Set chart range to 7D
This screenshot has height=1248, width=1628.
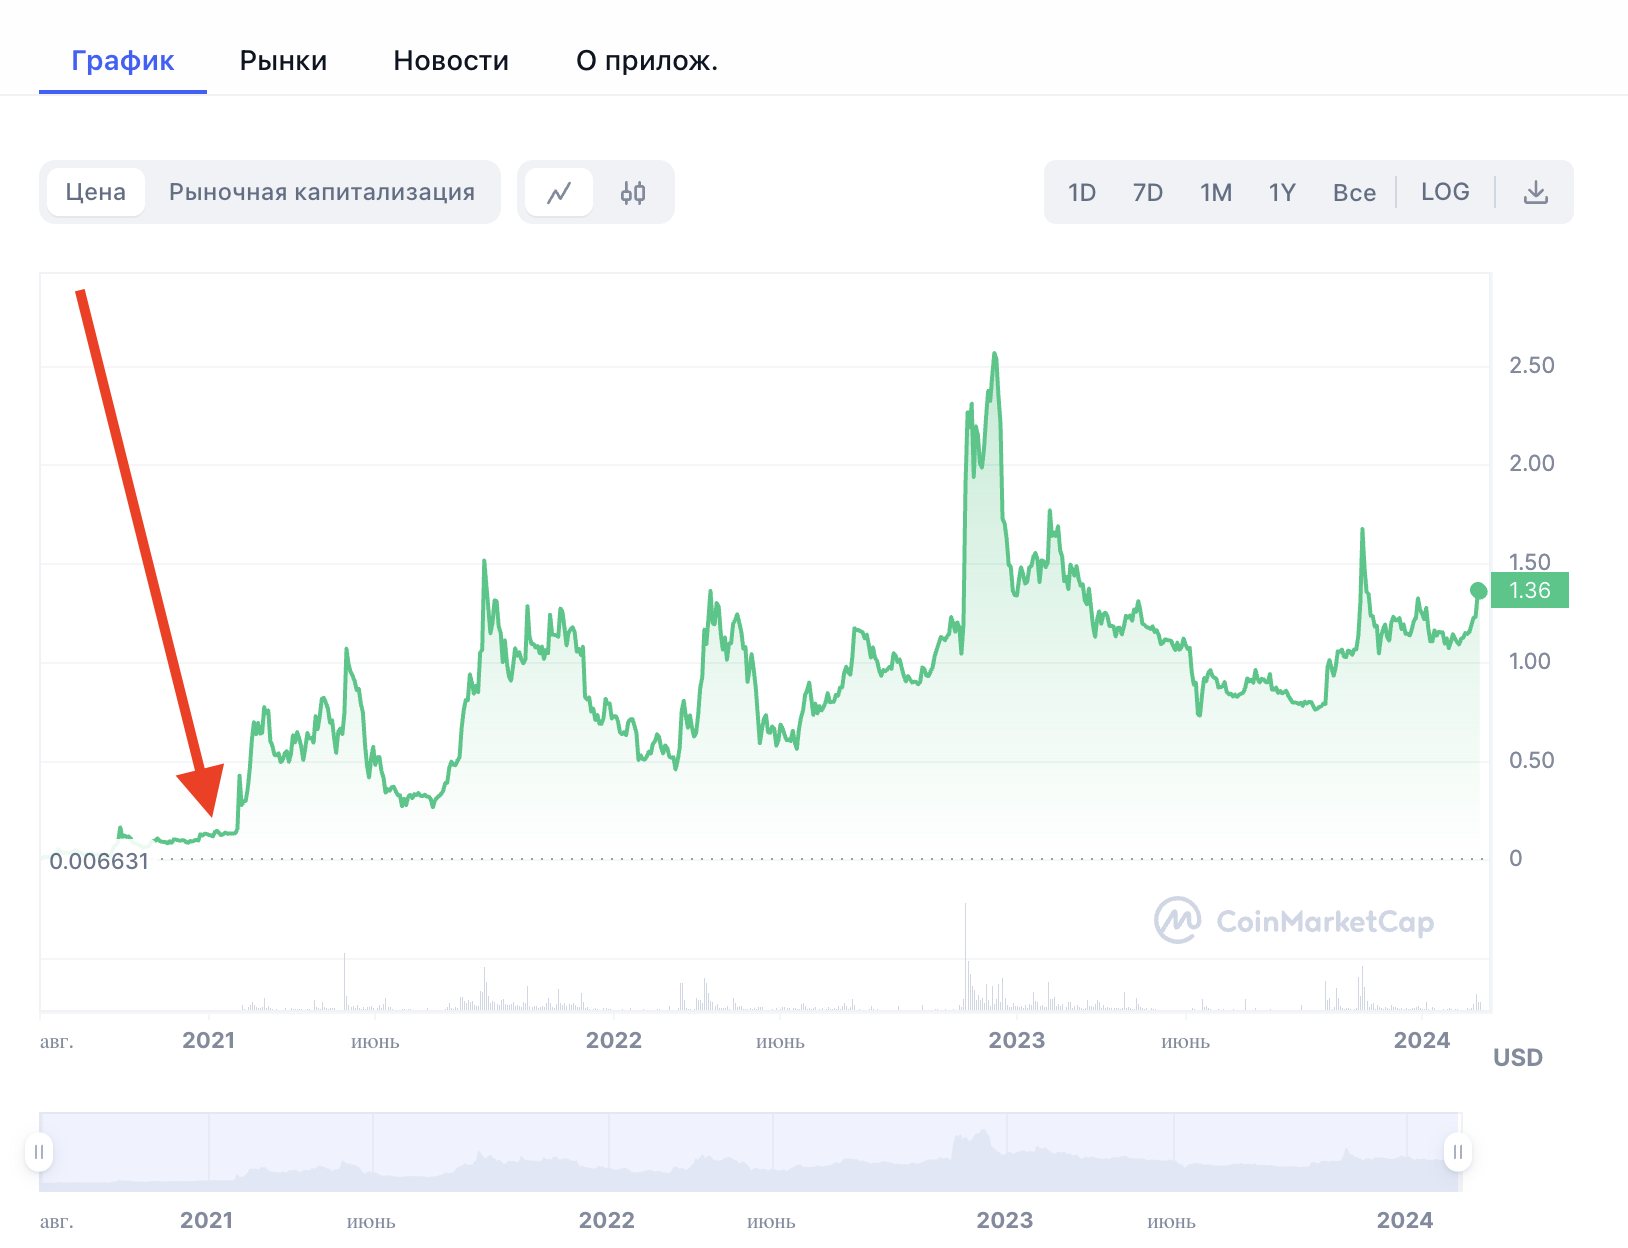1147,192
